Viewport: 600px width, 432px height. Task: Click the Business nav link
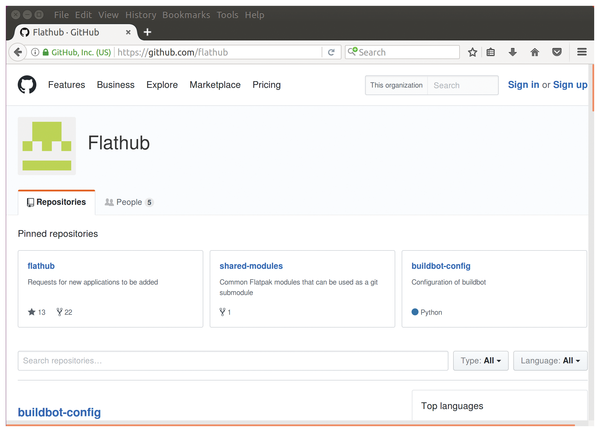point(116,85)
